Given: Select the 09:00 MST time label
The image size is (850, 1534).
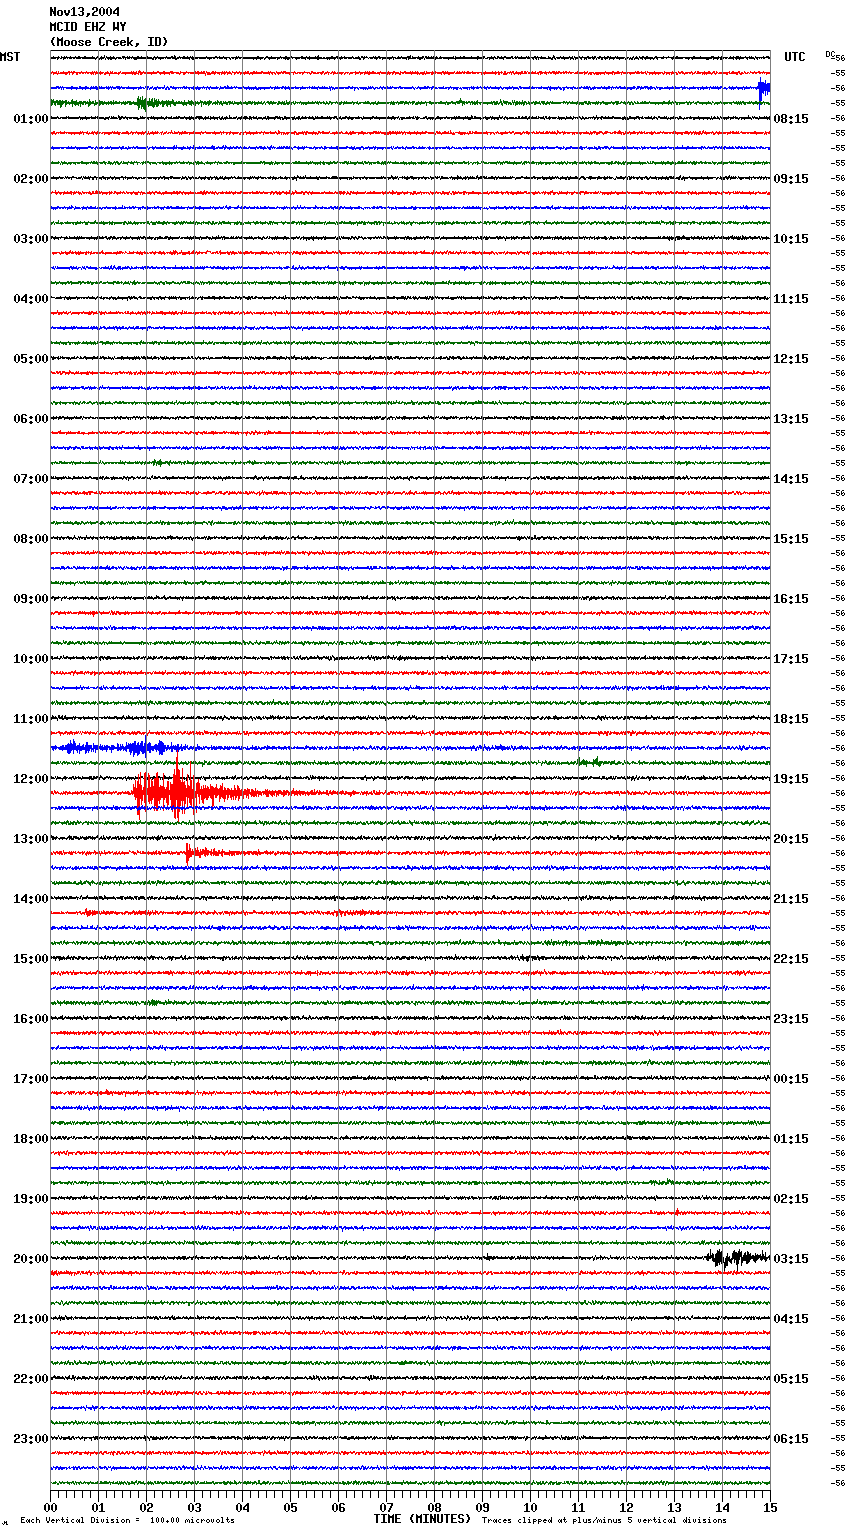Looking at the screenshot, I should tap(31, 599).
